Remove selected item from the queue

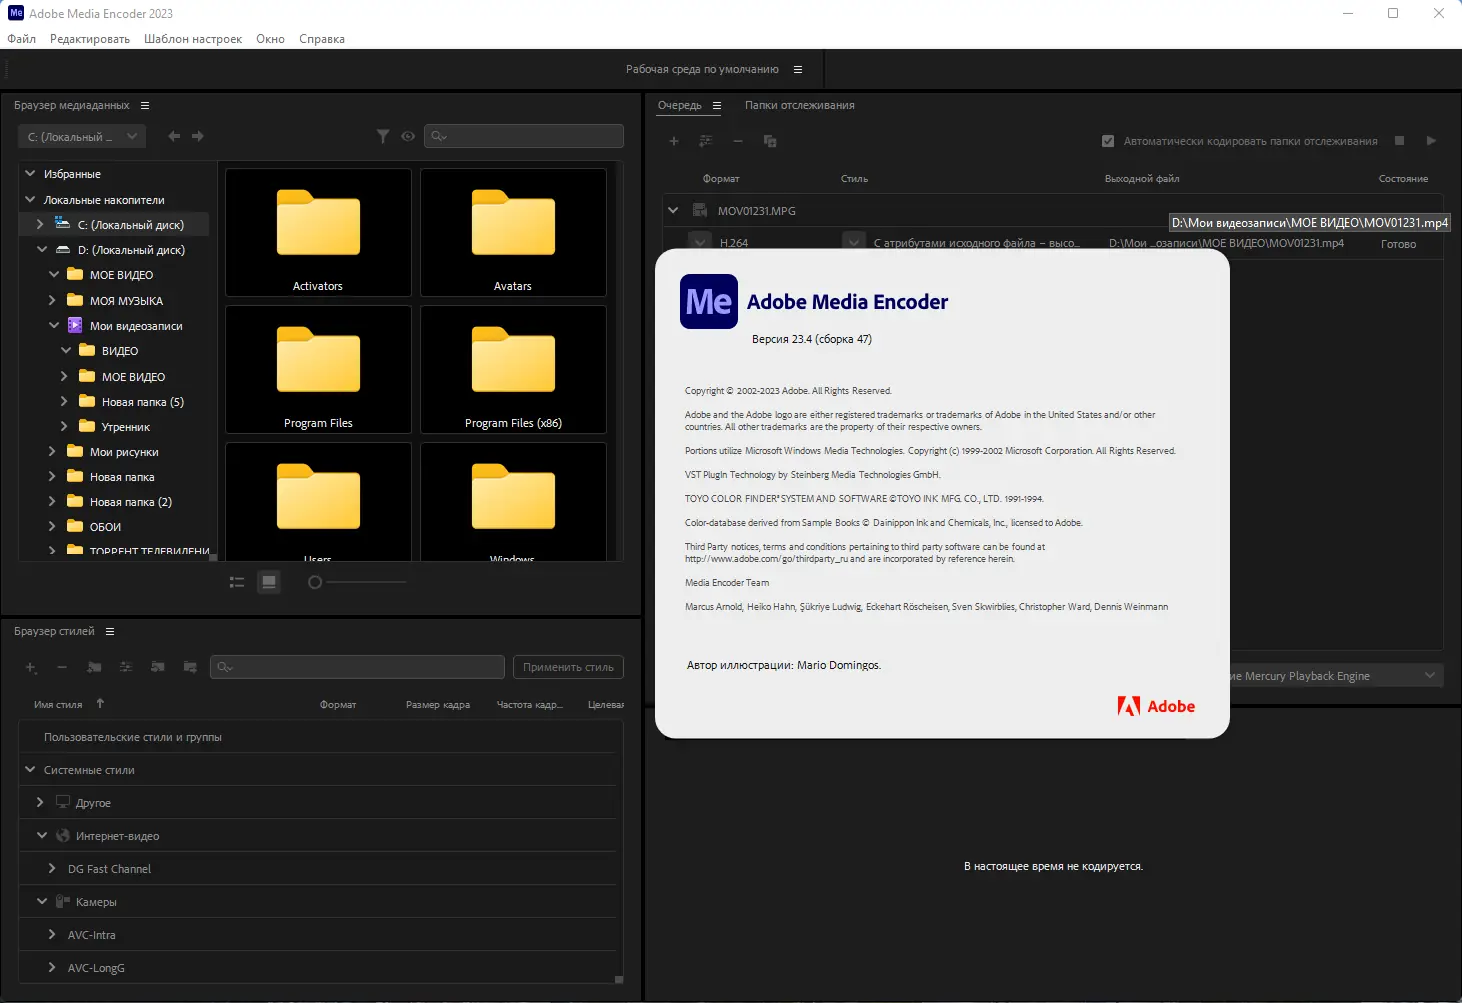pos(737,141)
